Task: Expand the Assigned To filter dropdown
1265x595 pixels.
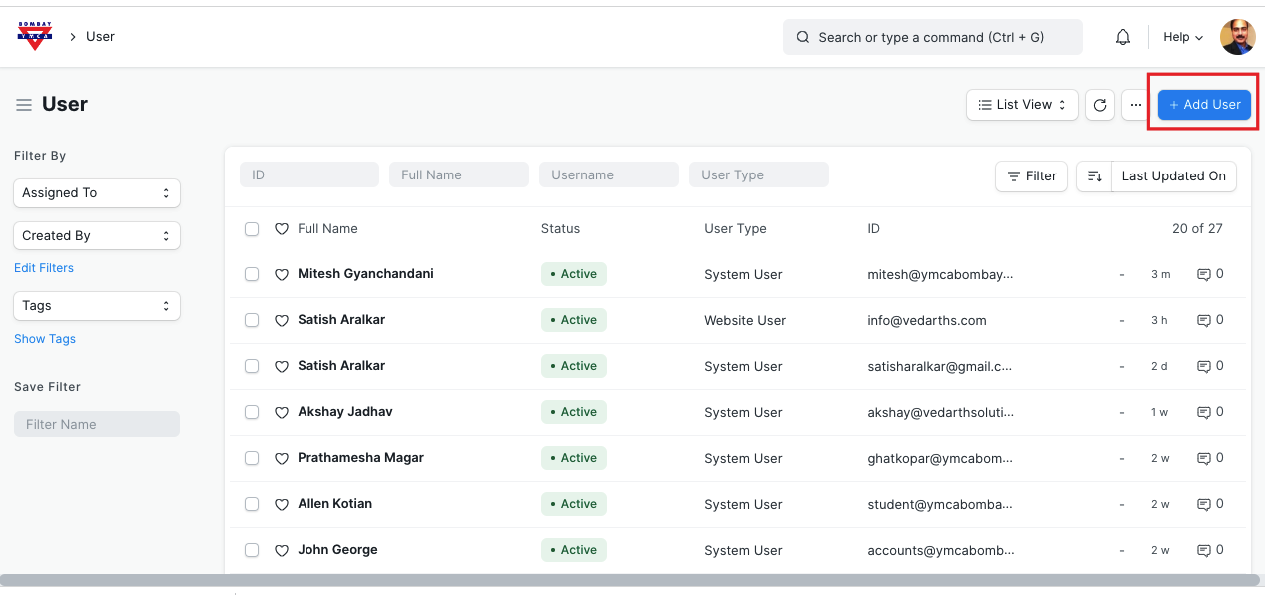Action: (97, 193)
